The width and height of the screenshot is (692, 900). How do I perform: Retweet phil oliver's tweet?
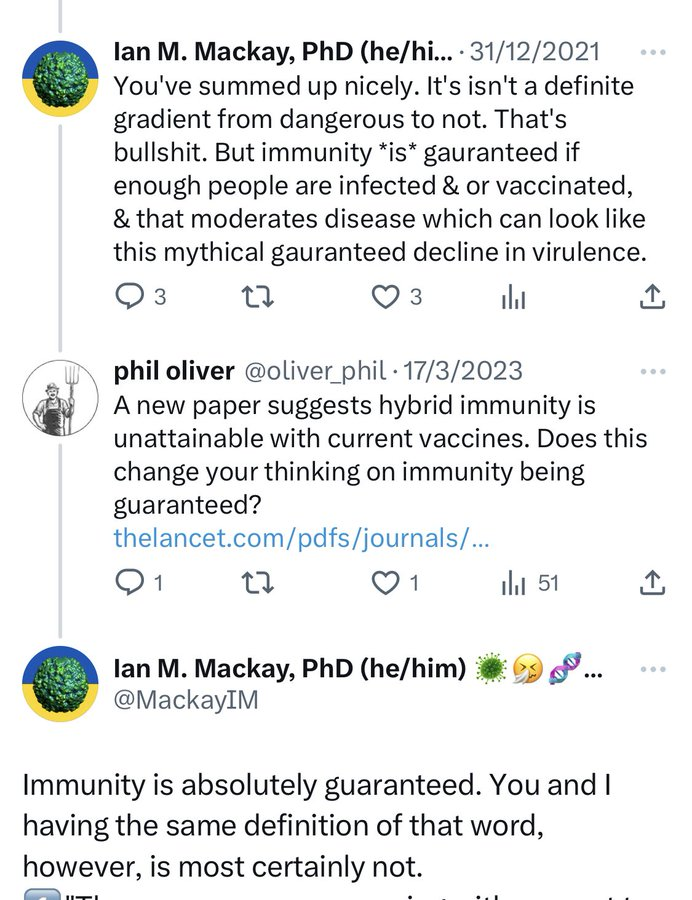[x=259, y=582]
